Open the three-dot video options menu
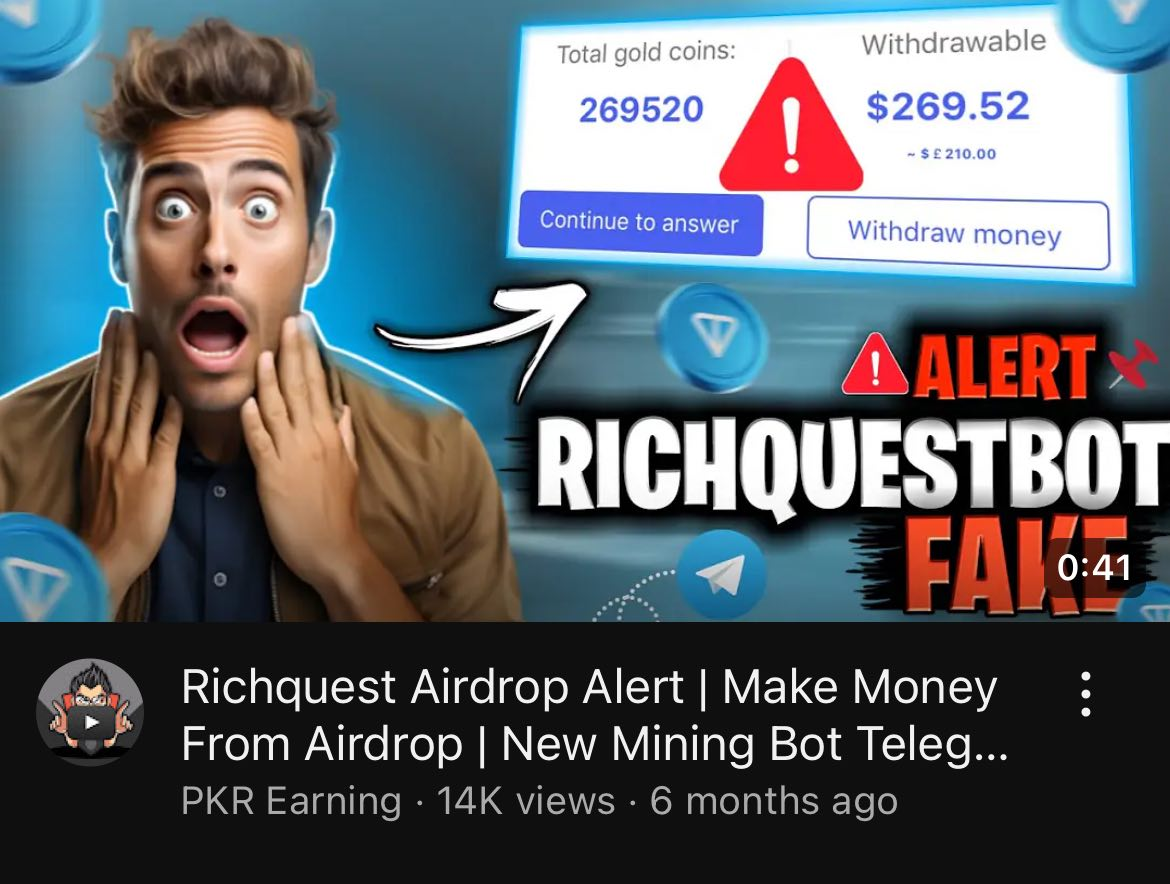The height and width of the screenshot is (884, 1170). pyautogui.click(x=1086, y=694)
